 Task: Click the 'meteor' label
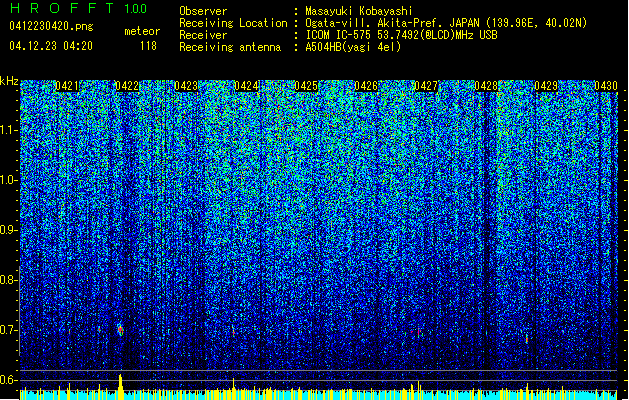point(142,31)
